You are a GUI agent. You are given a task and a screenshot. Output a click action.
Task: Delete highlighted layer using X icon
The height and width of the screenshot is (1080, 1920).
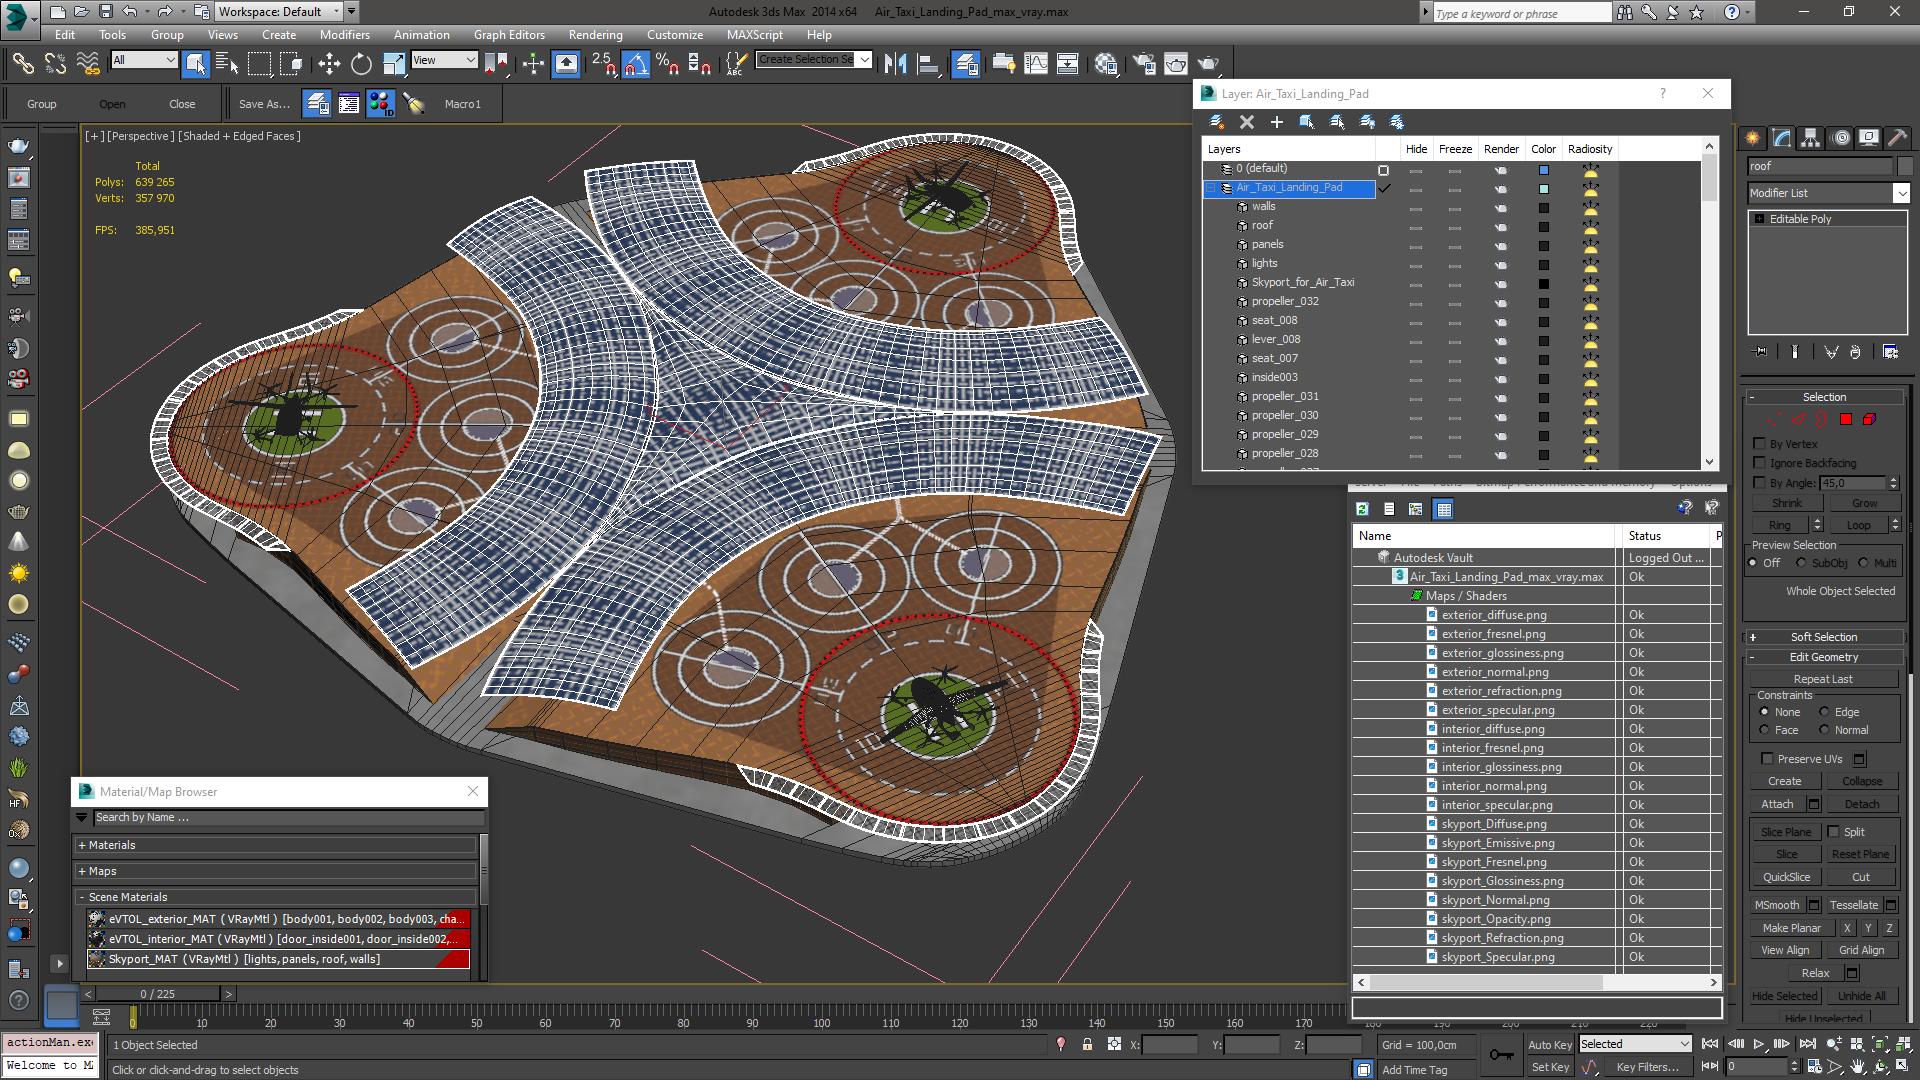(1246, 122)
